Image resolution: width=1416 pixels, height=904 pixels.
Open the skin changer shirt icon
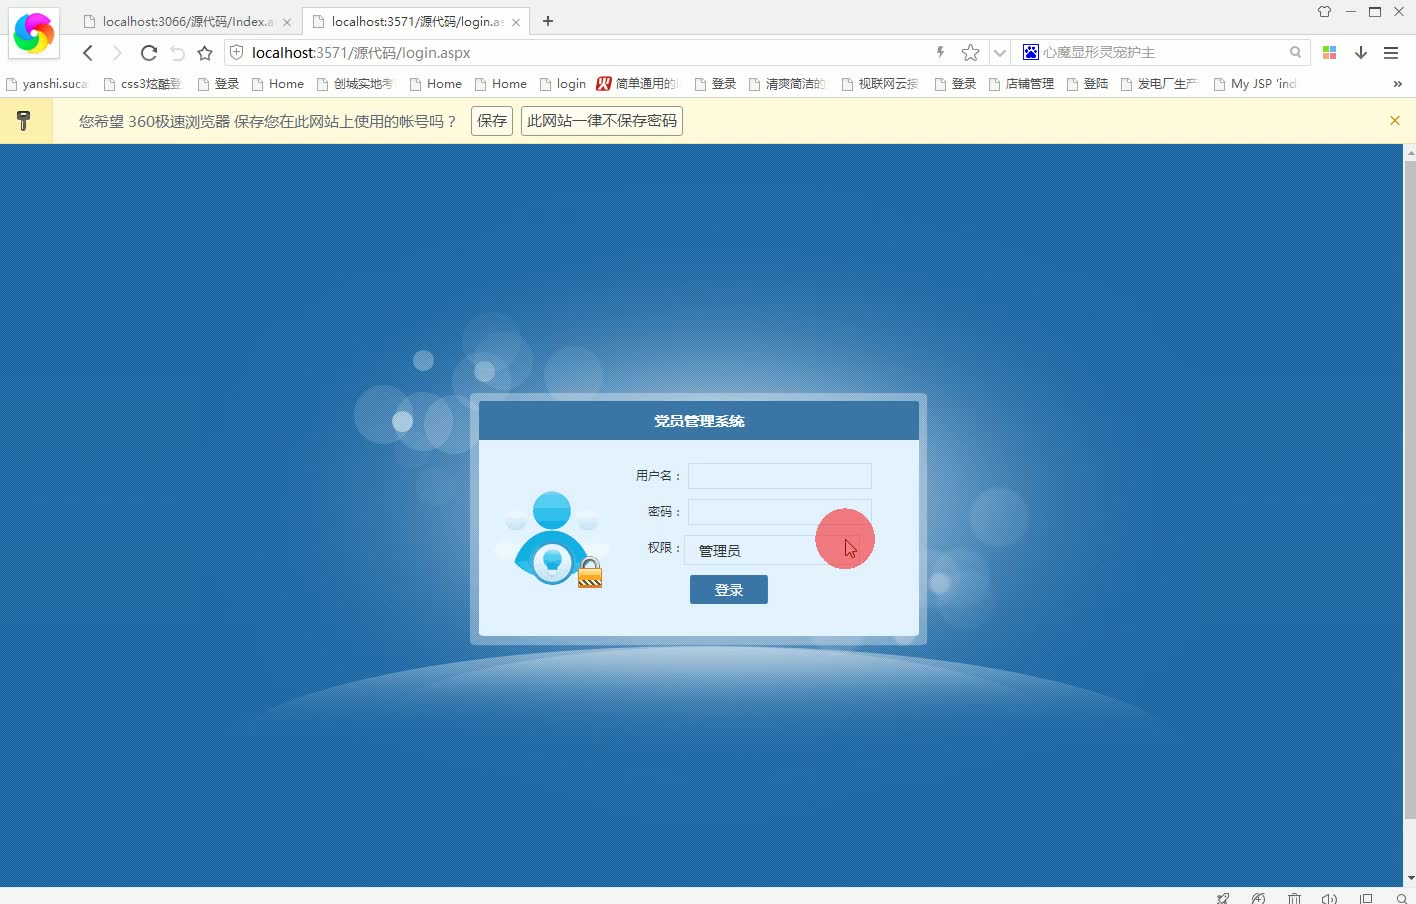(x=1324, y=12)
